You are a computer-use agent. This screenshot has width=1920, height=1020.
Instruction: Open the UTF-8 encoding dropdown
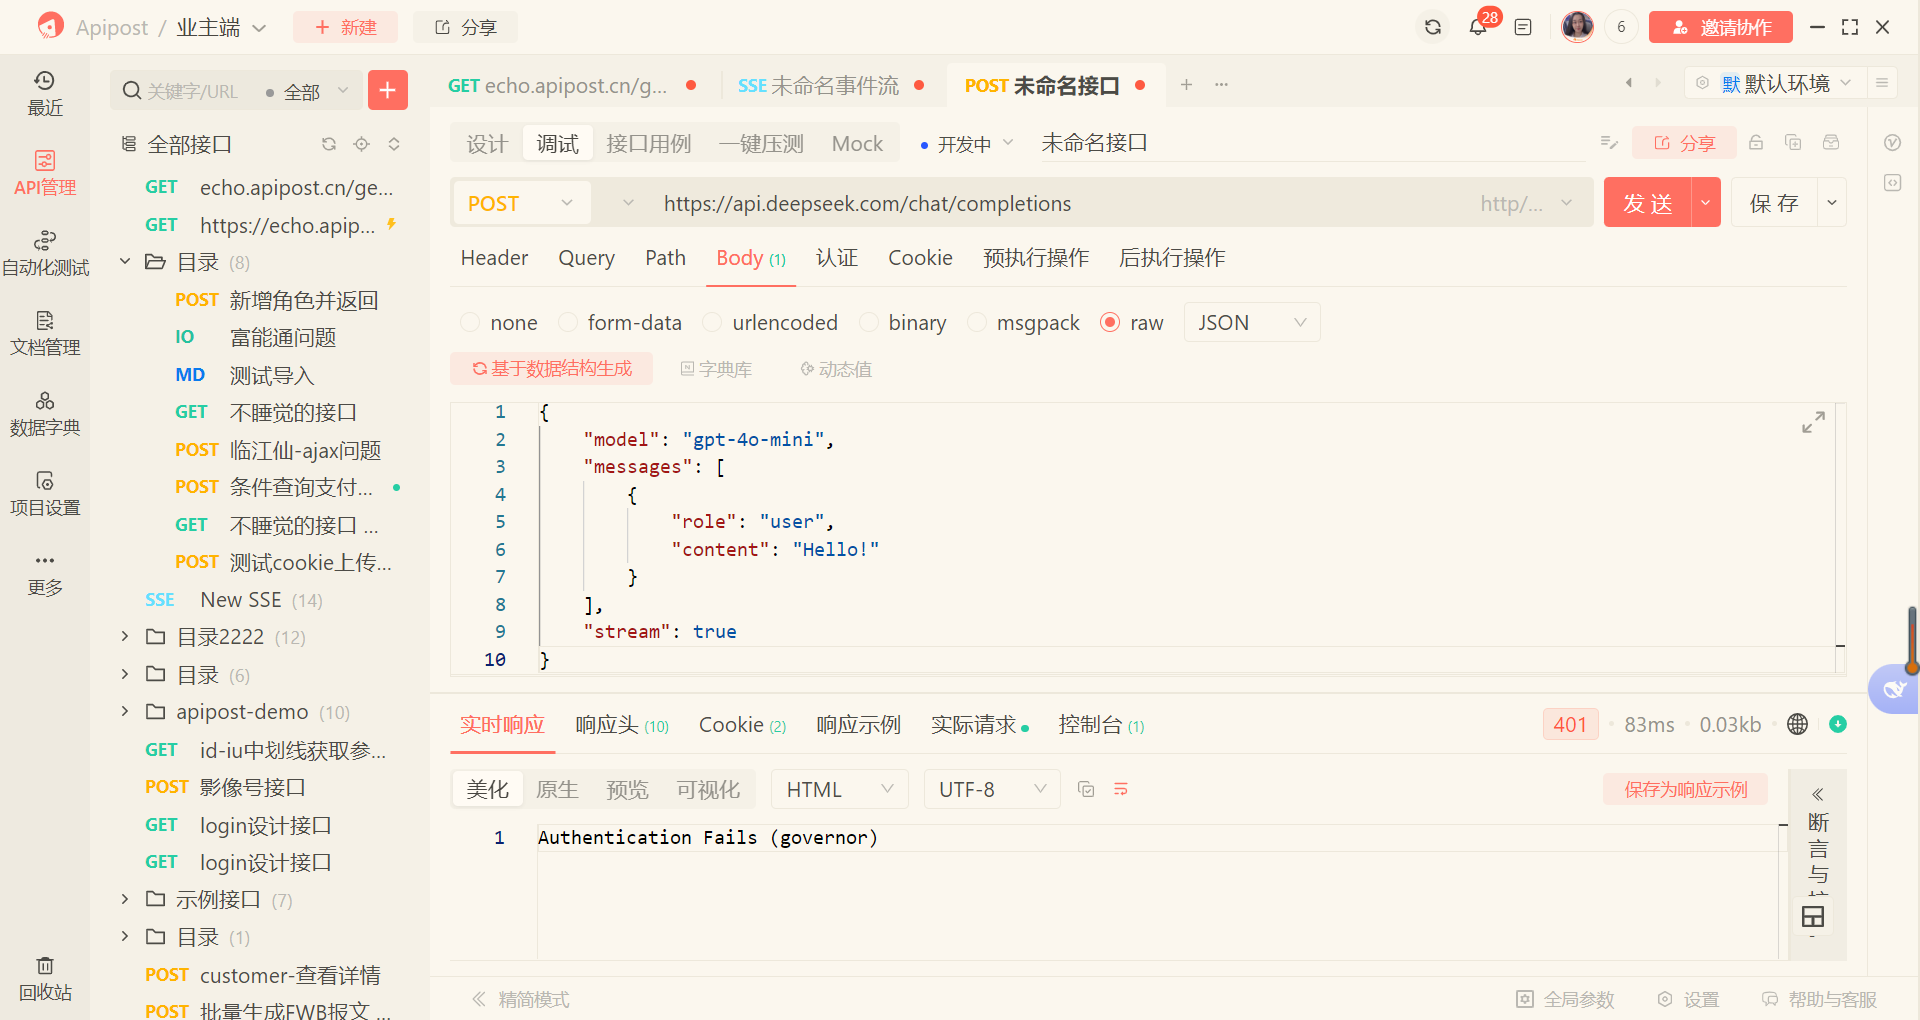click(992, 789)
